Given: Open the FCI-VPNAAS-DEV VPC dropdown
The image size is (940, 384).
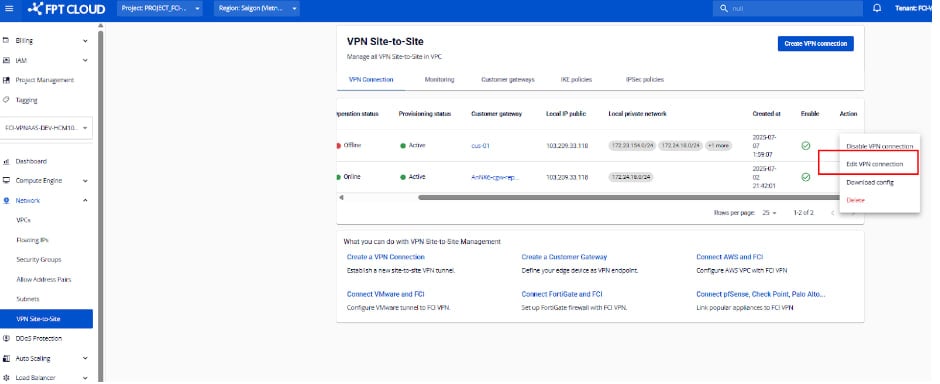Looking at the screenshot, I should (46, 128).
